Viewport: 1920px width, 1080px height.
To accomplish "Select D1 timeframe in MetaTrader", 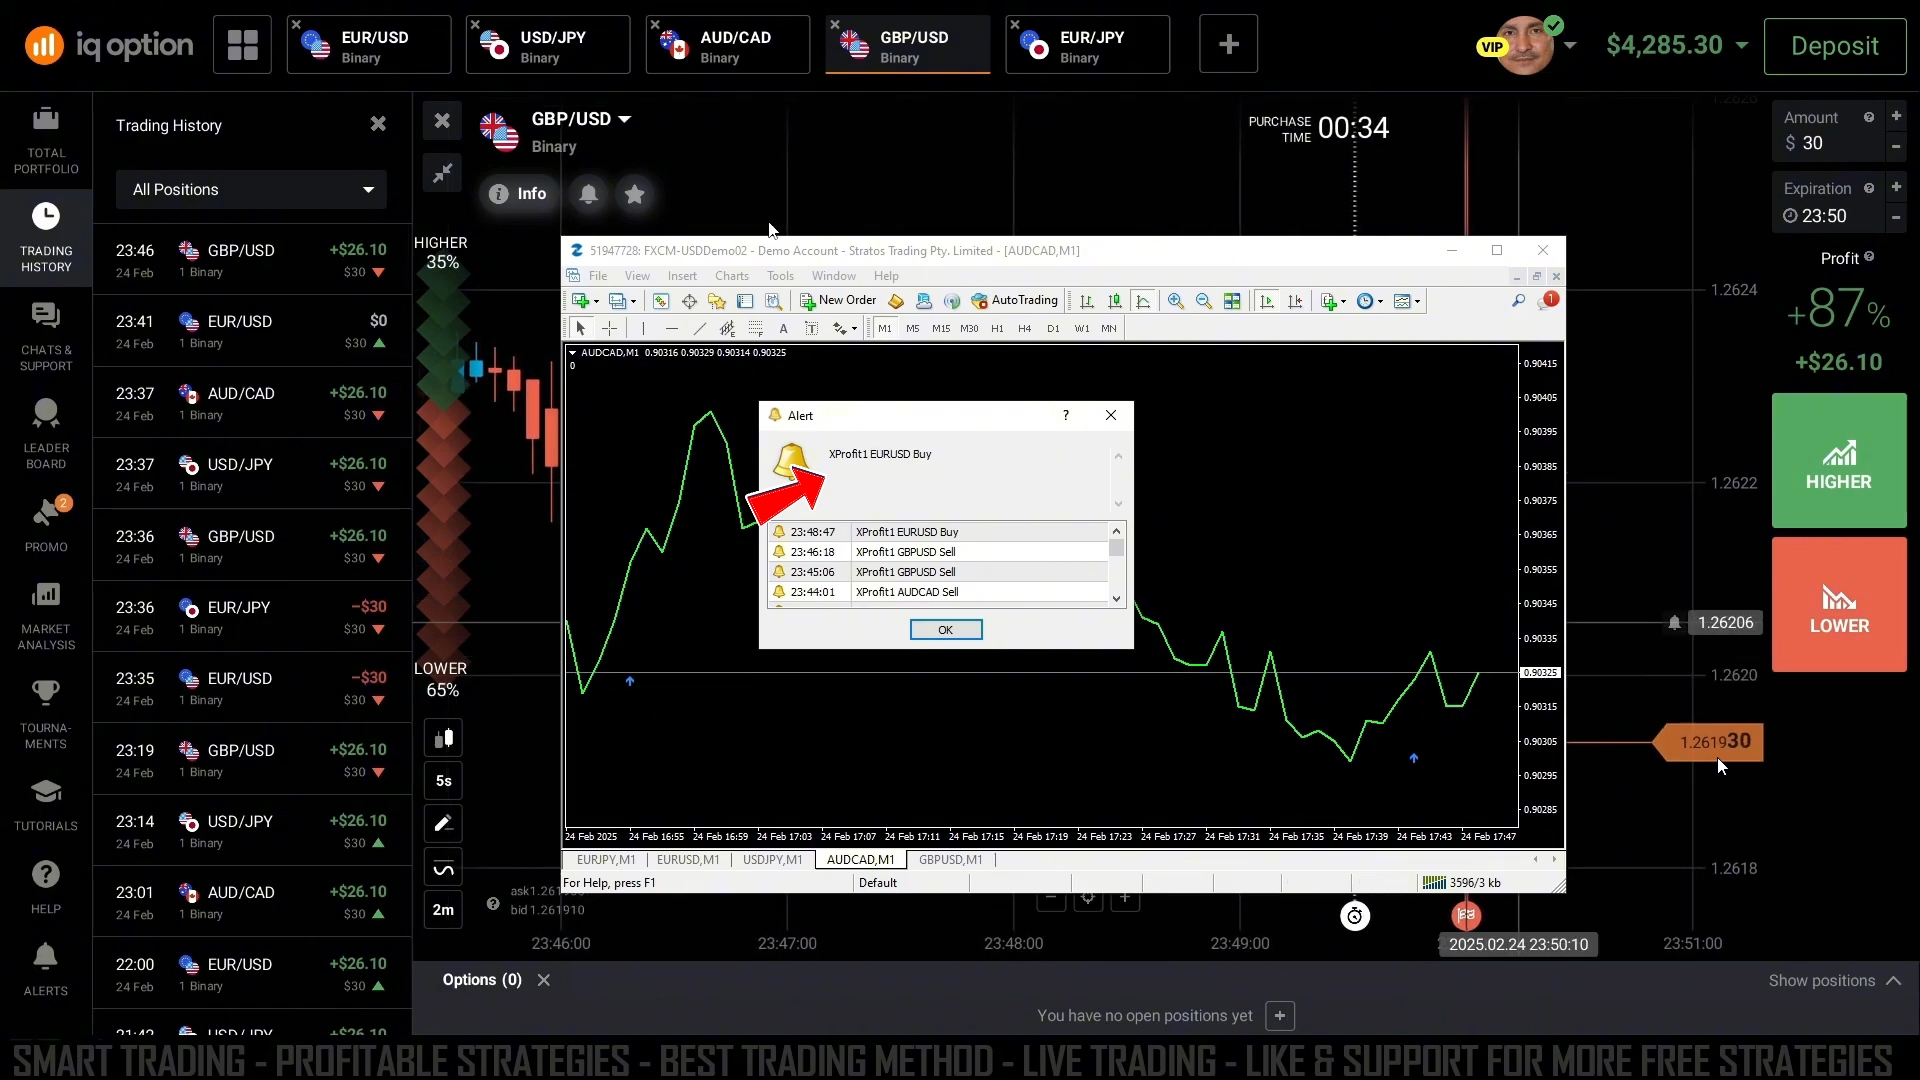I will click(1053, 328).
